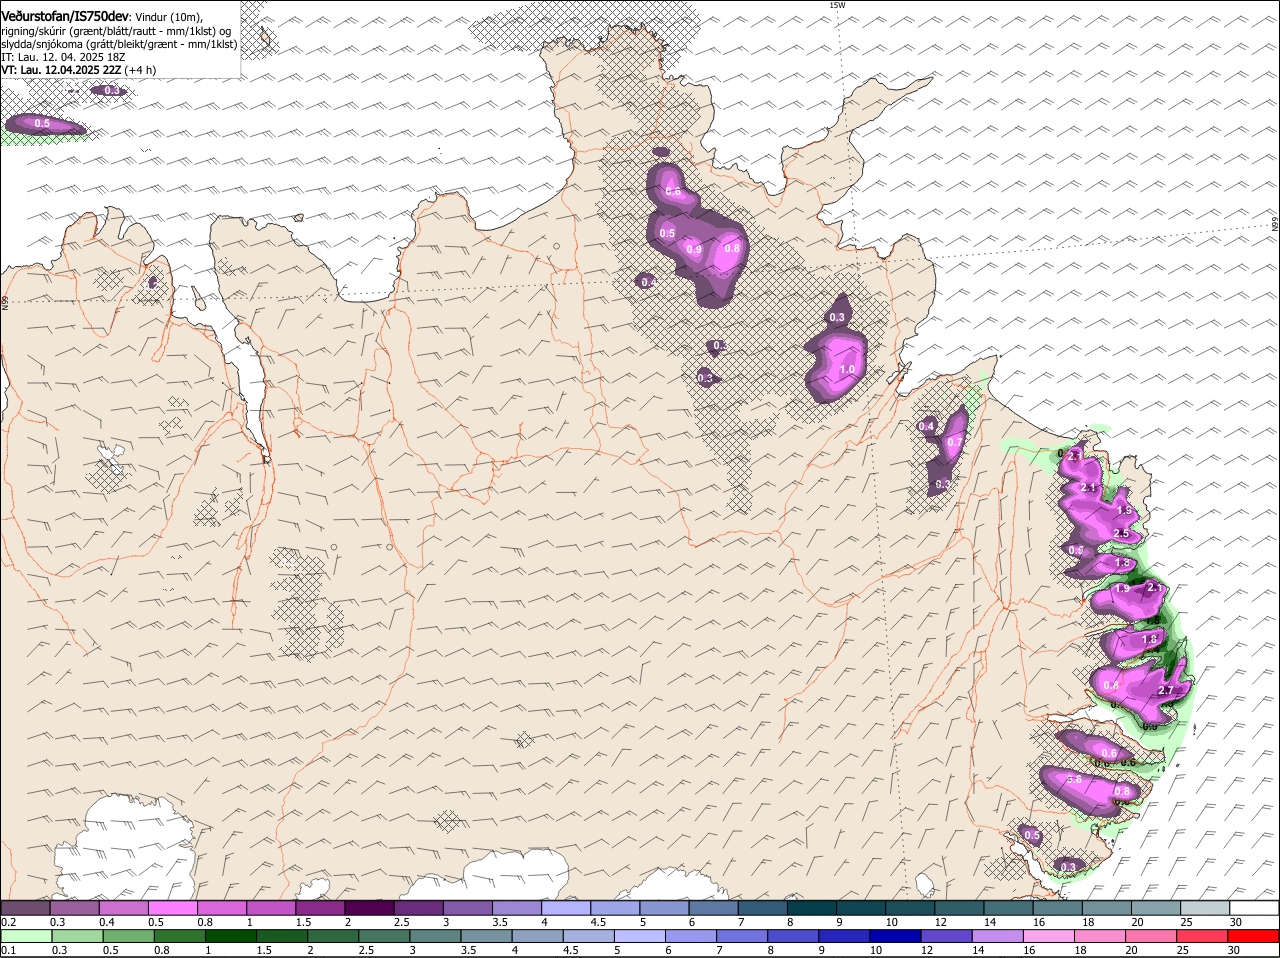Click the bright red swatch after 30, bottom row
Image resolution: width=1280 pixels, height=958 pixels.
click(x=1254, y=937)
